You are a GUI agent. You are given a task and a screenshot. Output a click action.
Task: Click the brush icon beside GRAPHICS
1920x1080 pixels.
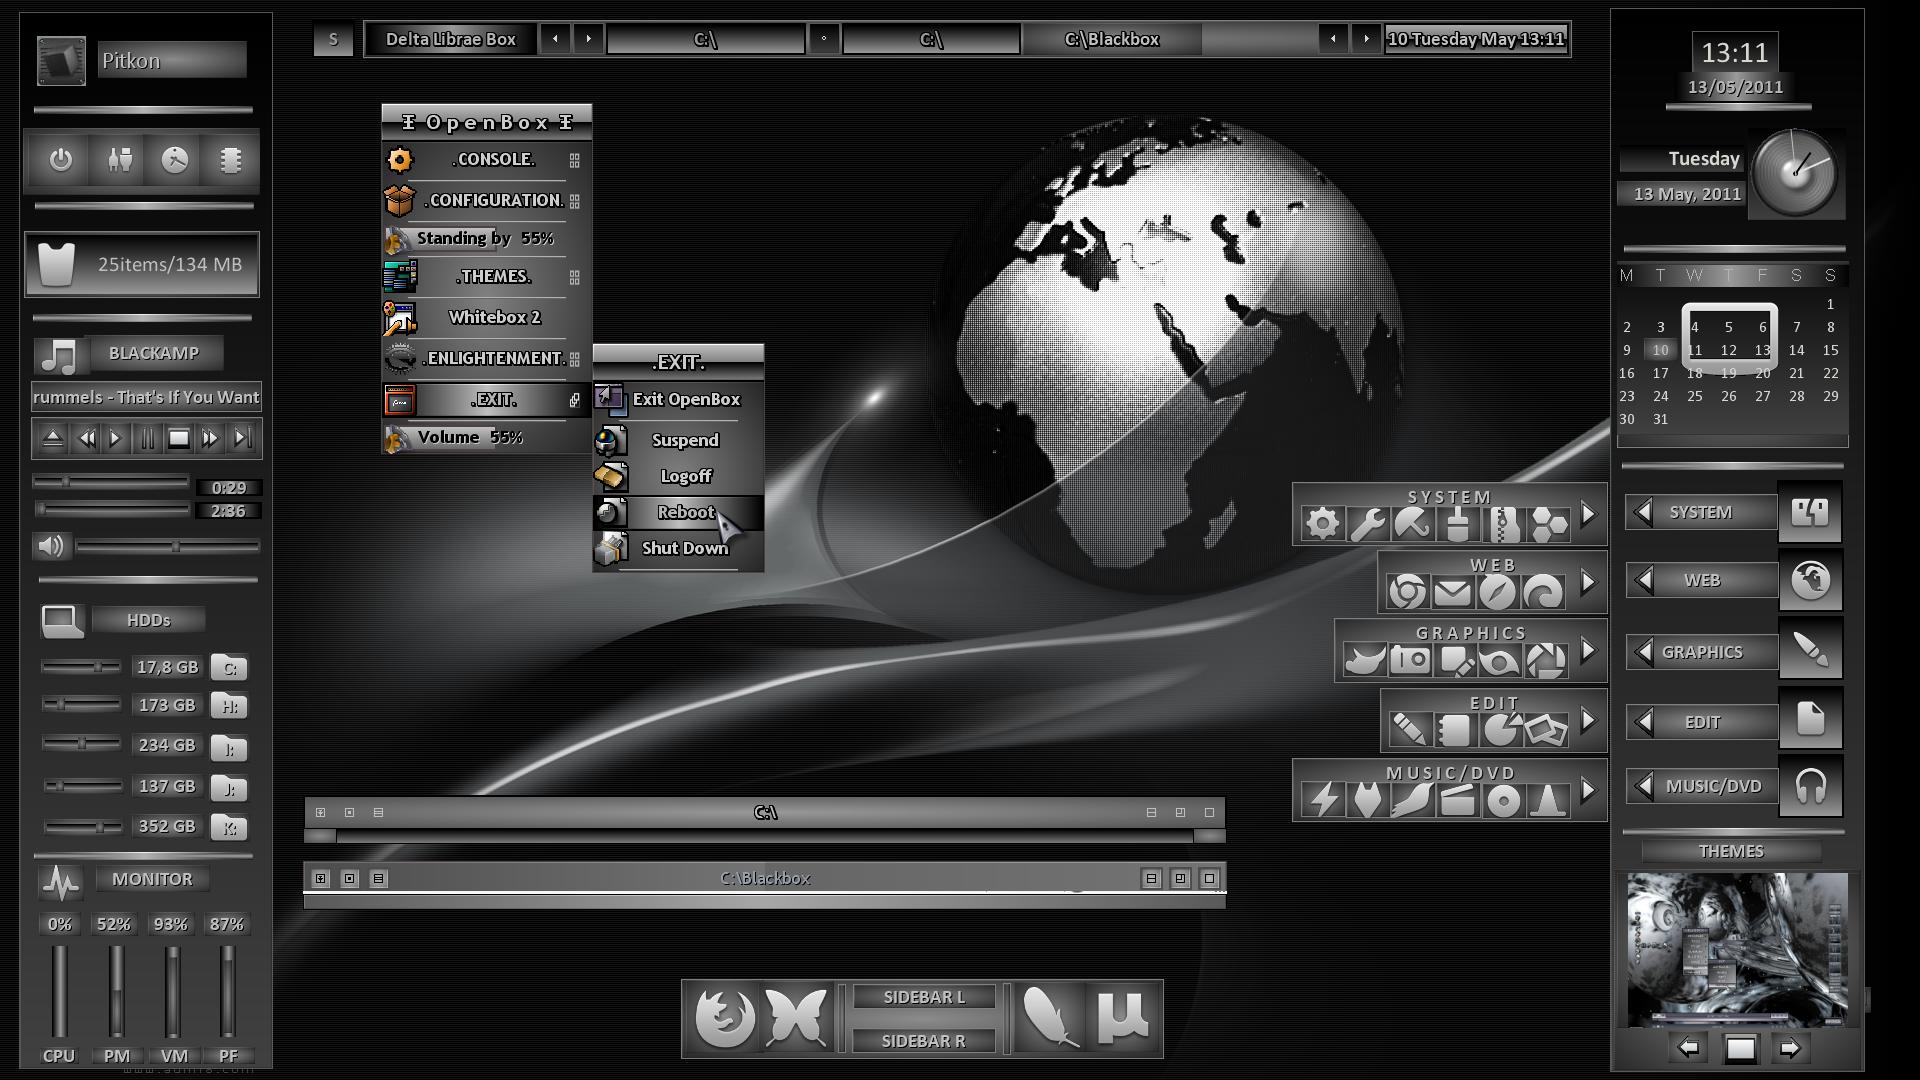coord(1810,650)
